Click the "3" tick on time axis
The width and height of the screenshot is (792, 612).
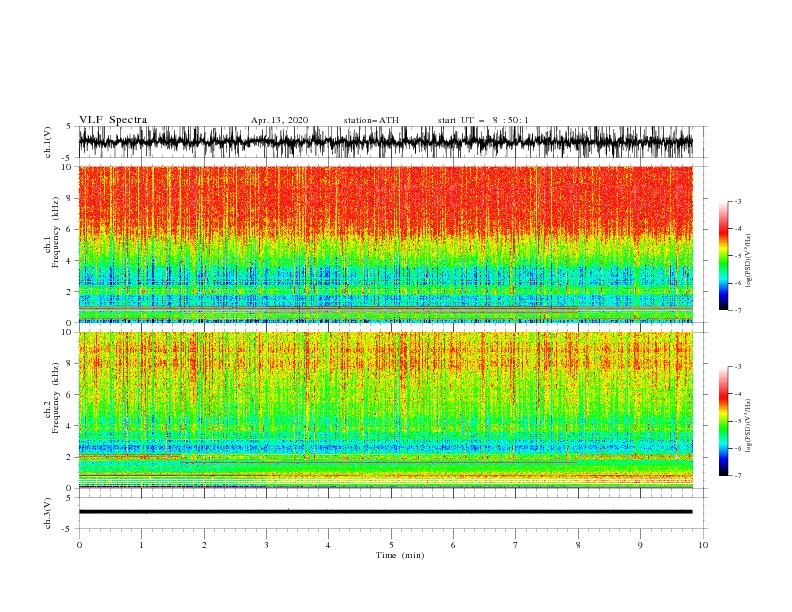tap(266, 545)
